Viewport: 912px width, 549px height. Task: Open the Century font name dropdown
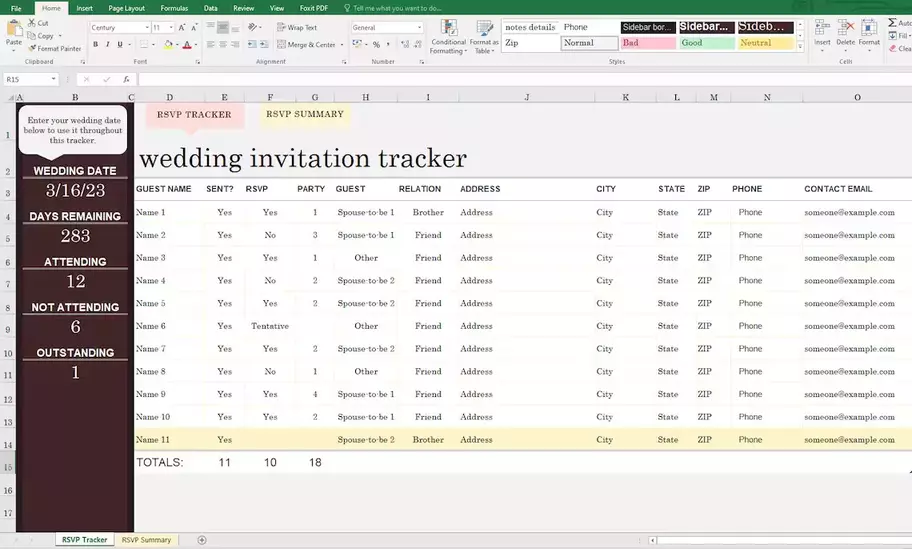(147, 28)
